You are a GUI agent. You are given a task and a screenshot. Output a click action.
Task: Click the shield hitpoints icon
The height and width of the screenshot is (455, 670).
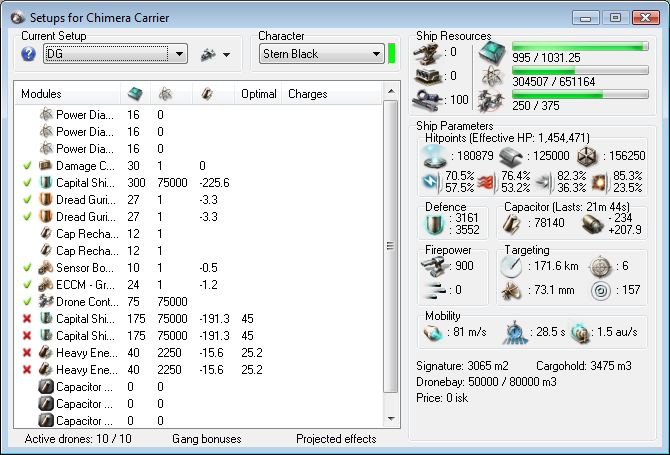pos(435,156)
